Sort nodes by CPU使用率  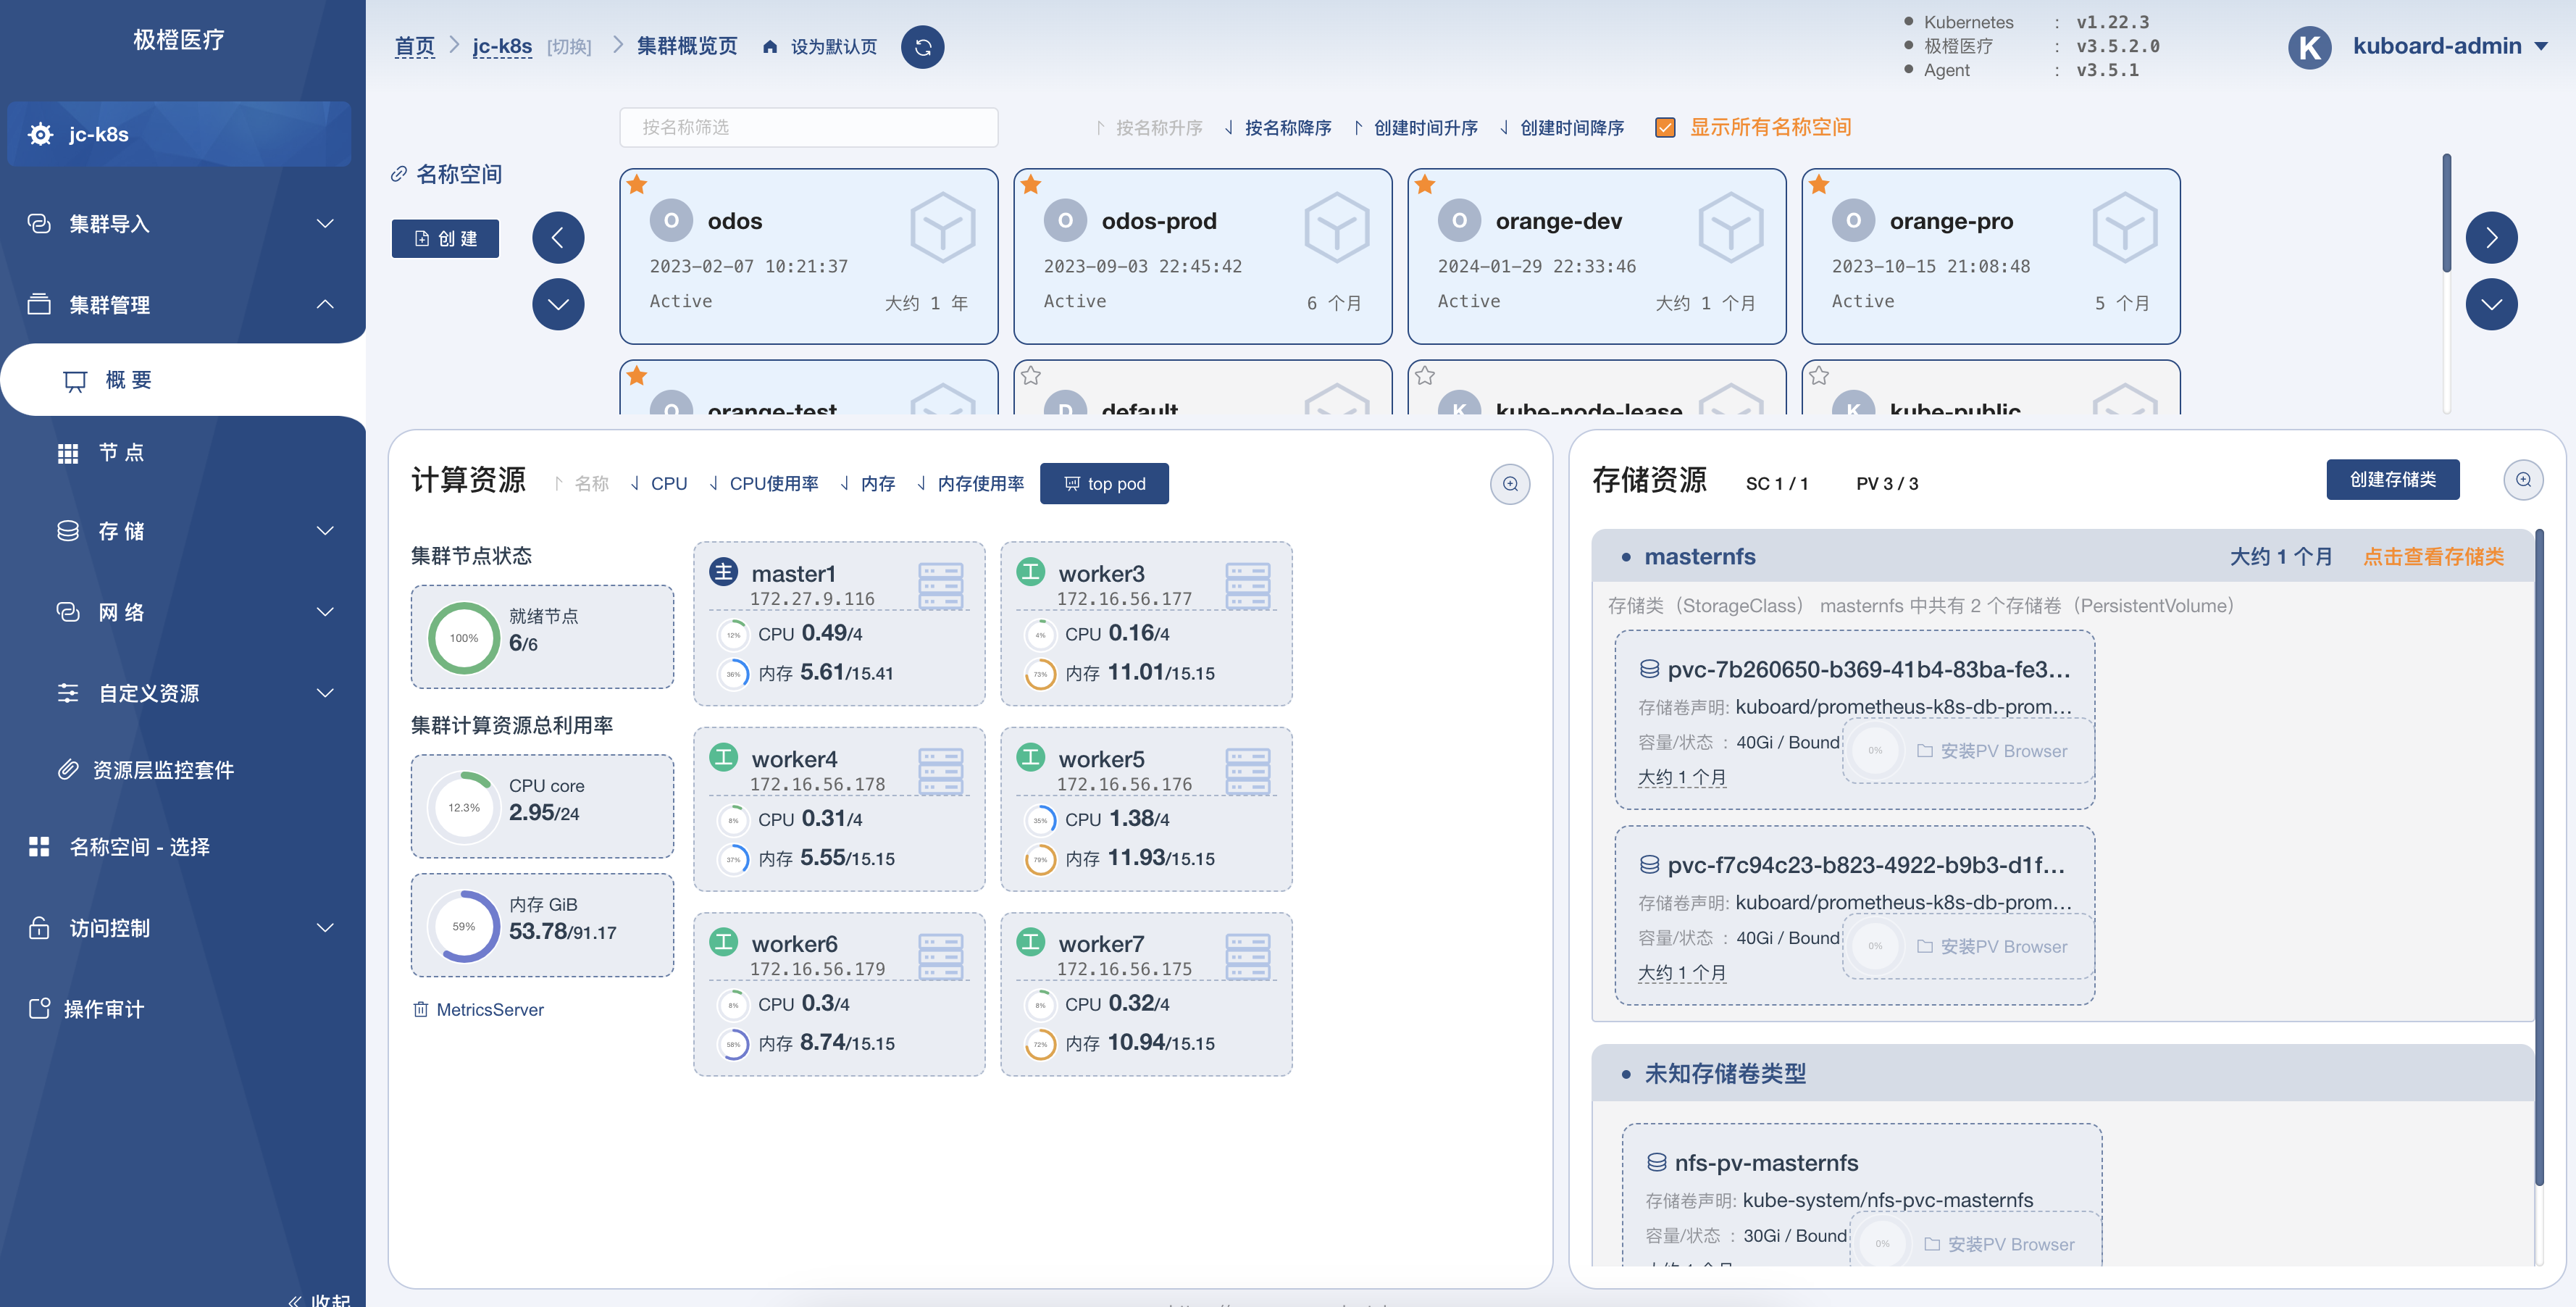(x=763, y=483)
